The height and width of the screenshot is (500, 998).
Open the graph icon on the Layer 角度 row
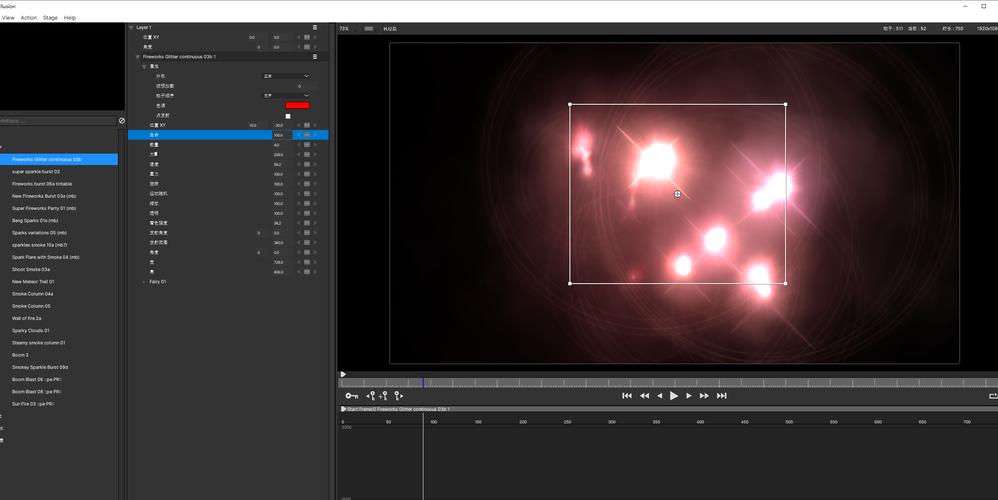[307, 47]
